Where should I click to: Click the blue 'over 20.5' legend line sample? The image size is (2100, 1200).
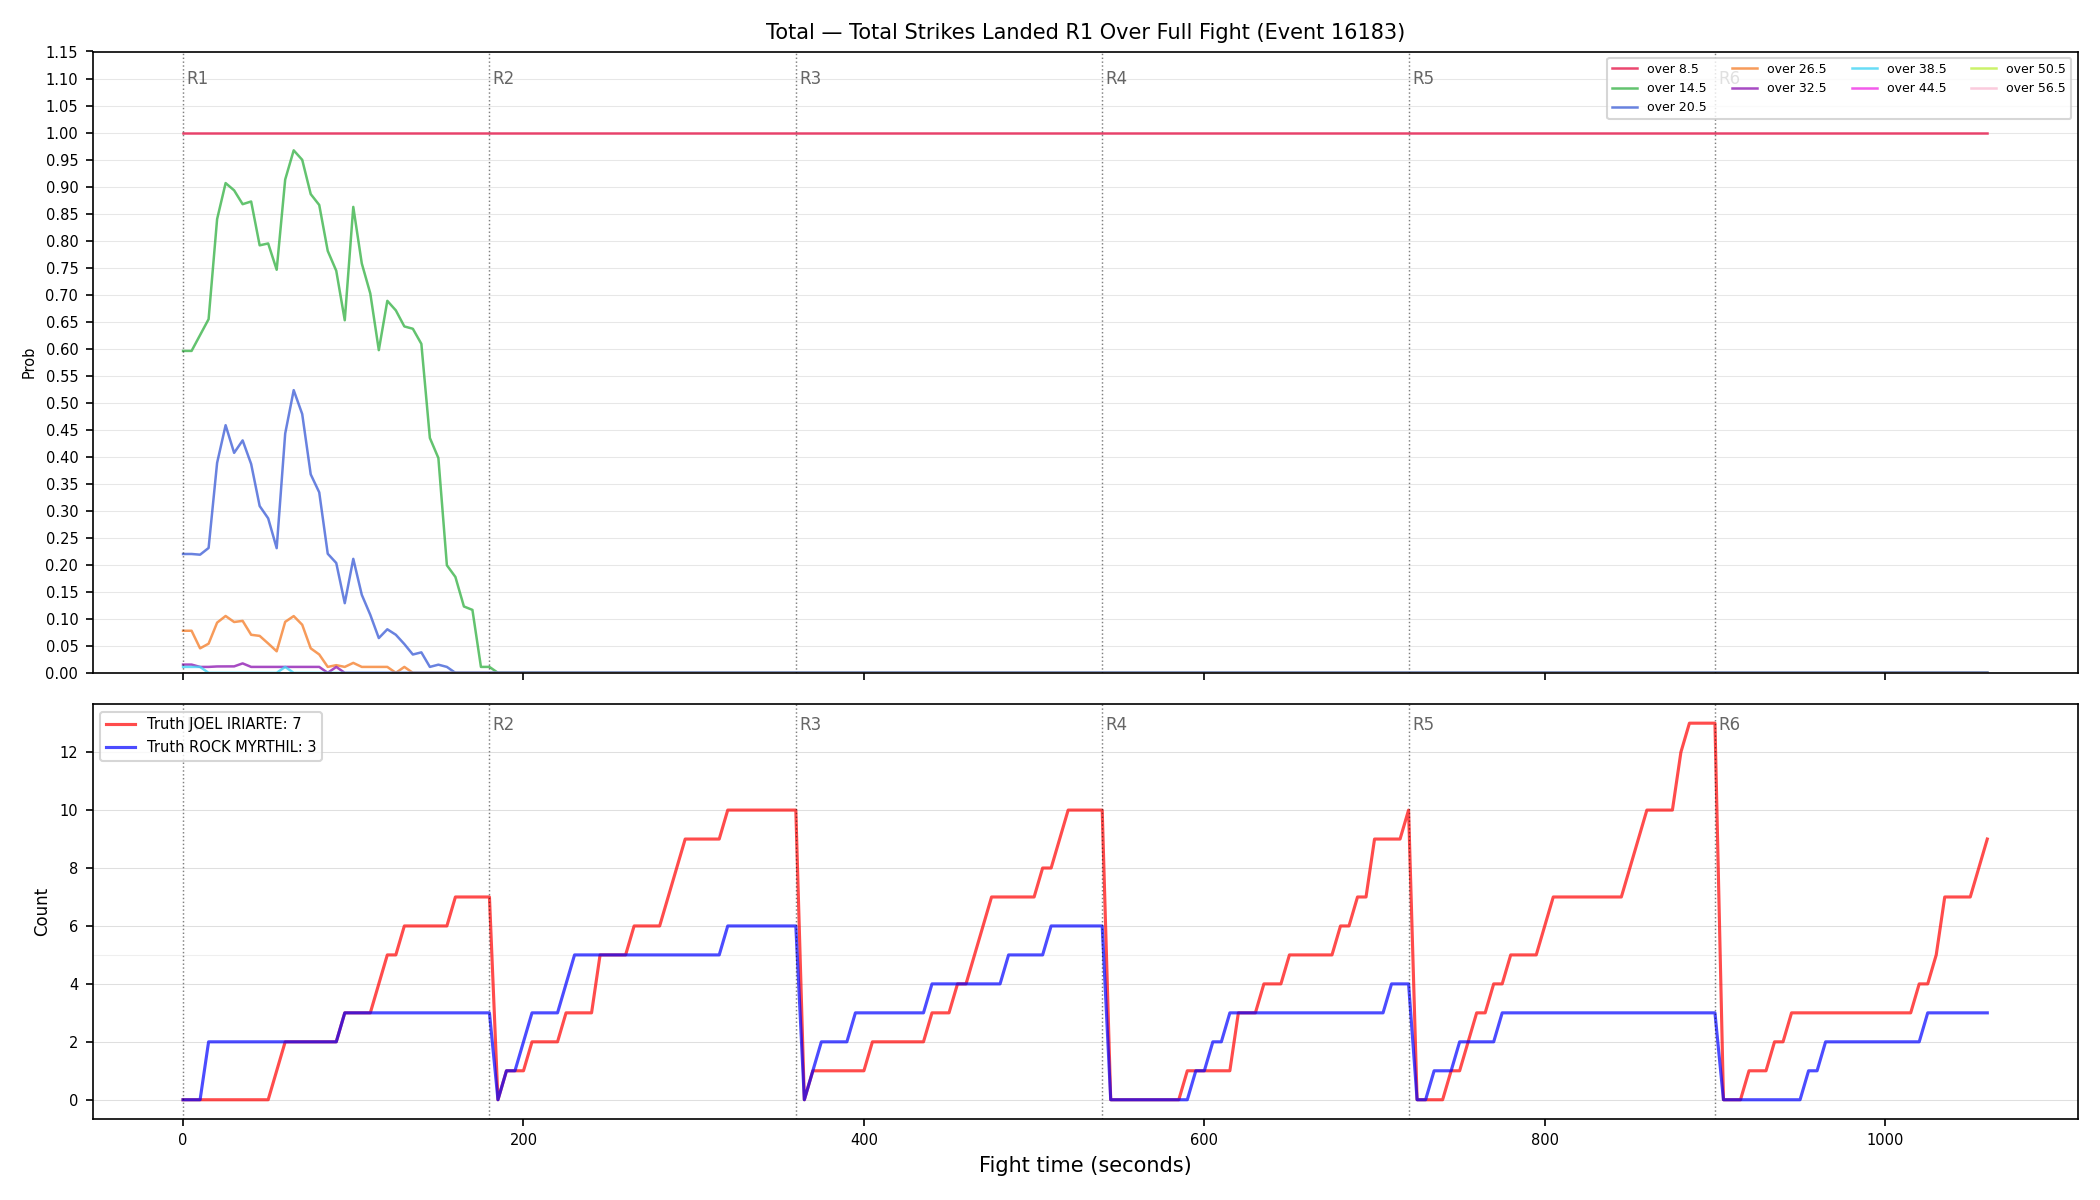[x=1625, y=107]
